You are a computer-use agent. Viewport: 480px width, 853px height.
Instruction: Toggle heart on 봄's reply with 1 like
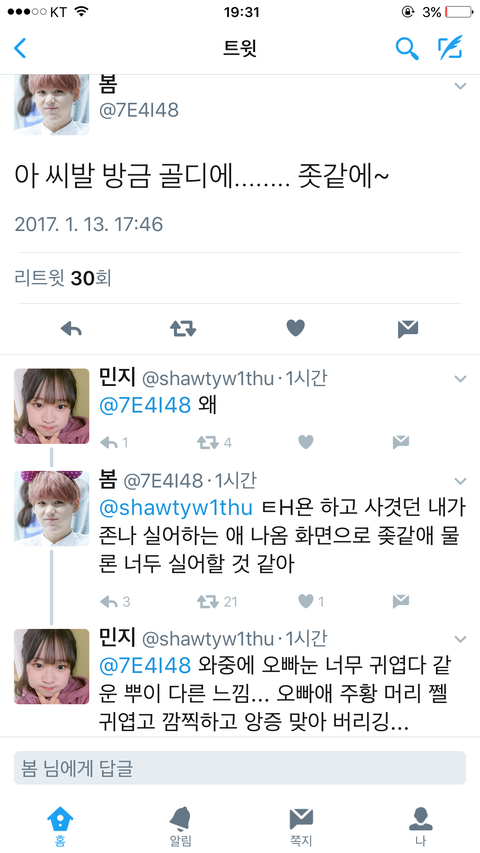[311, 601]
